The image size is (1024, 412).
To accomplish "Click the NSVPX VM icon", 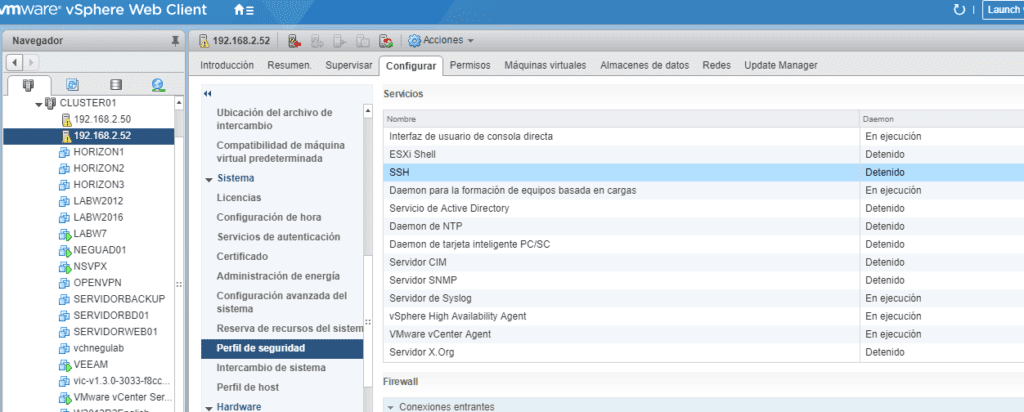I will [65, 266].
